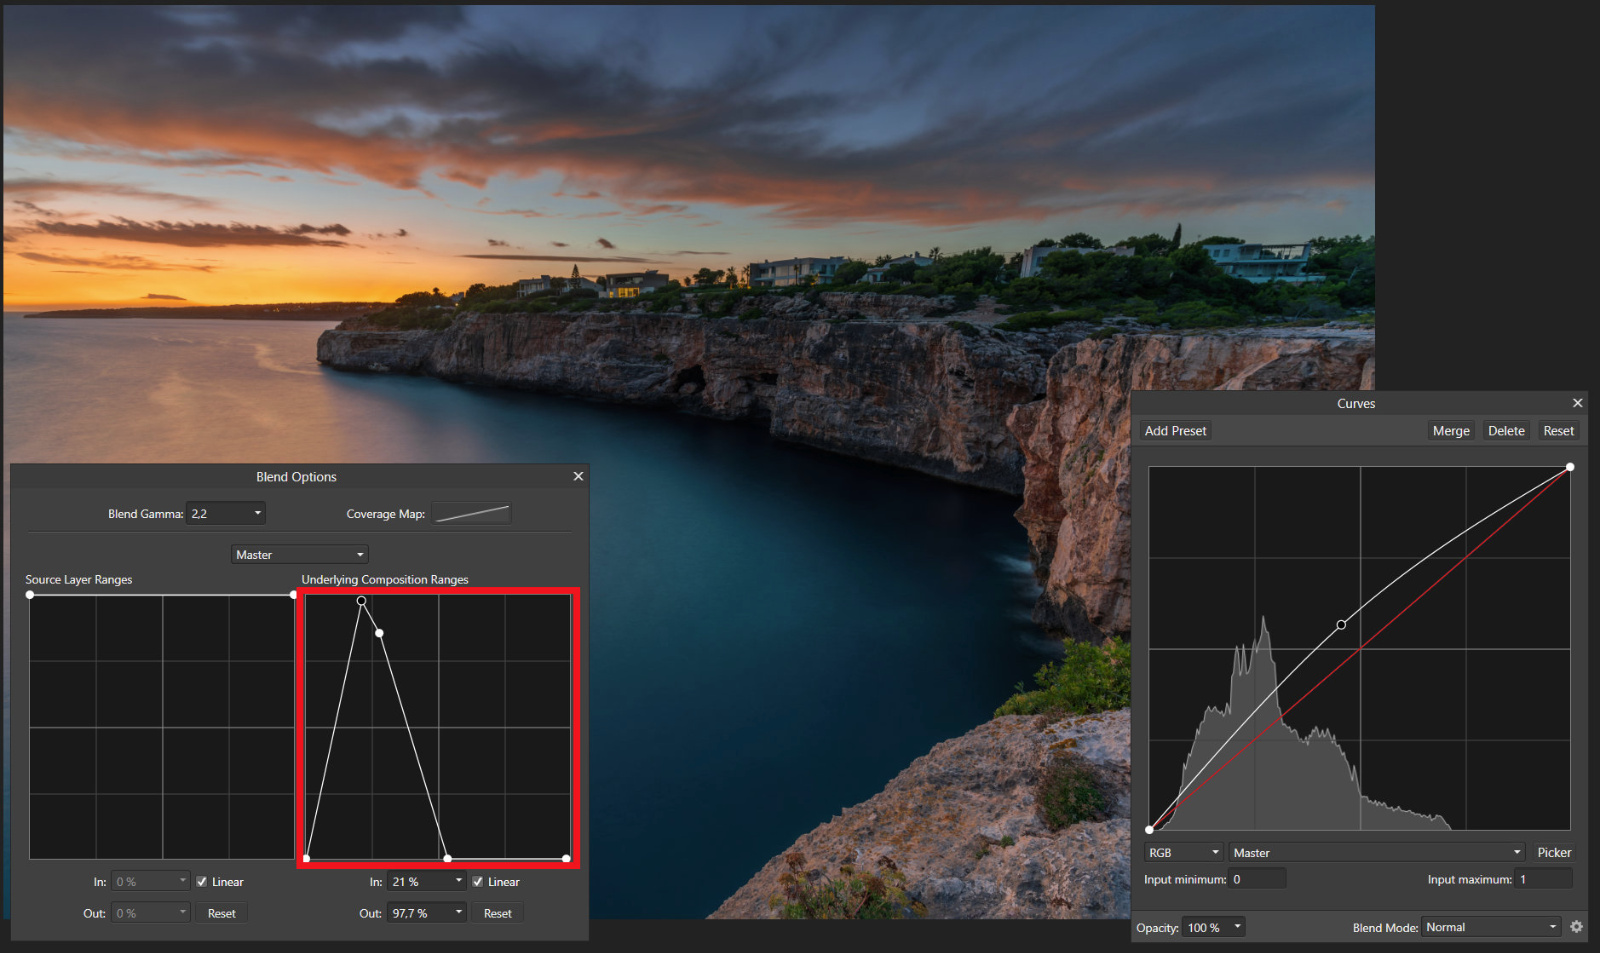
Task: Click the Delete button in Curves
Action: coord(1506,431)
